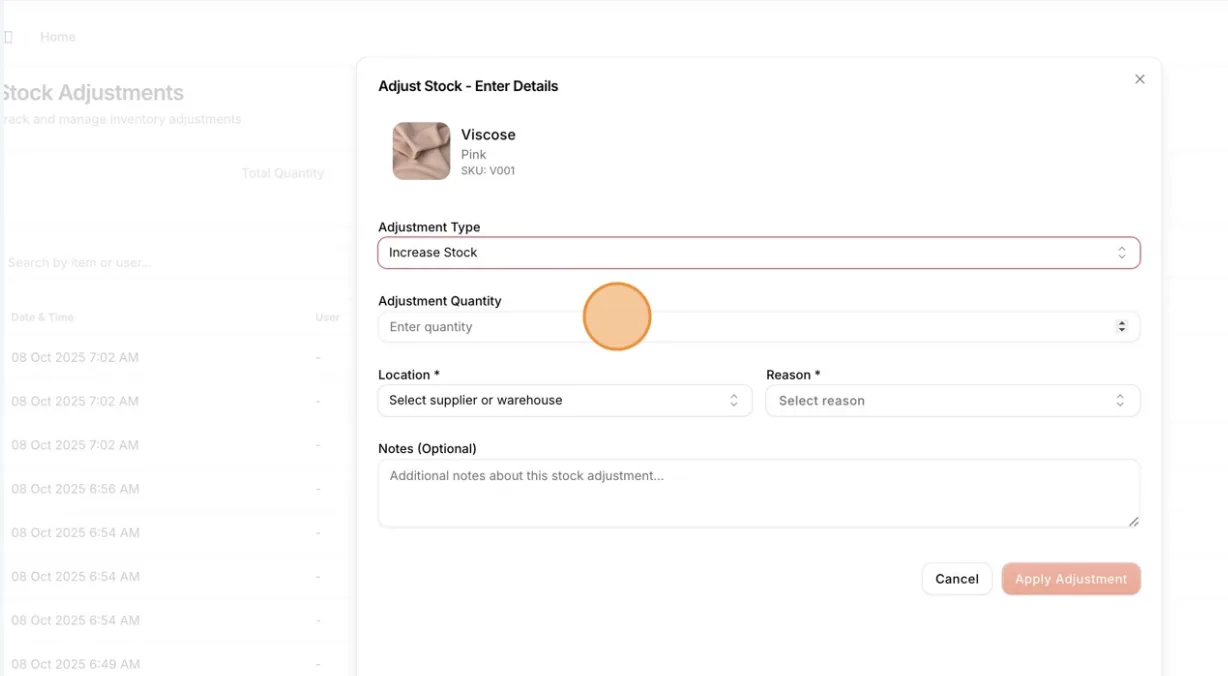The width and height of the screenshot is (1228, 676).
Task: Click the SKU: V001 text
Action: pos(488,171)
